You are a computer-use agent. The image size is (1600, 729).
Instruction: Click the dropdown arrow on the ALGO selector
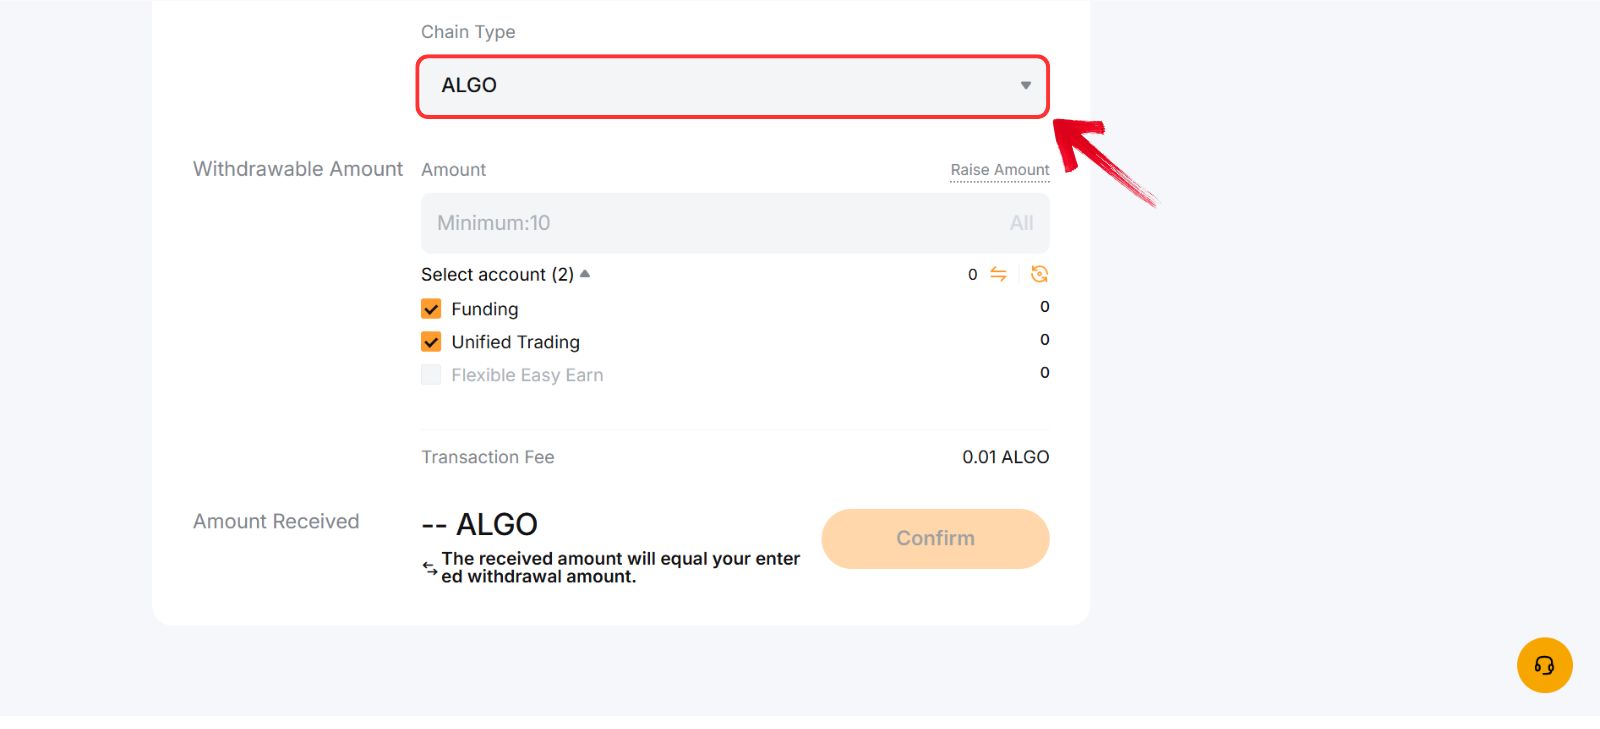[1025, 86]
